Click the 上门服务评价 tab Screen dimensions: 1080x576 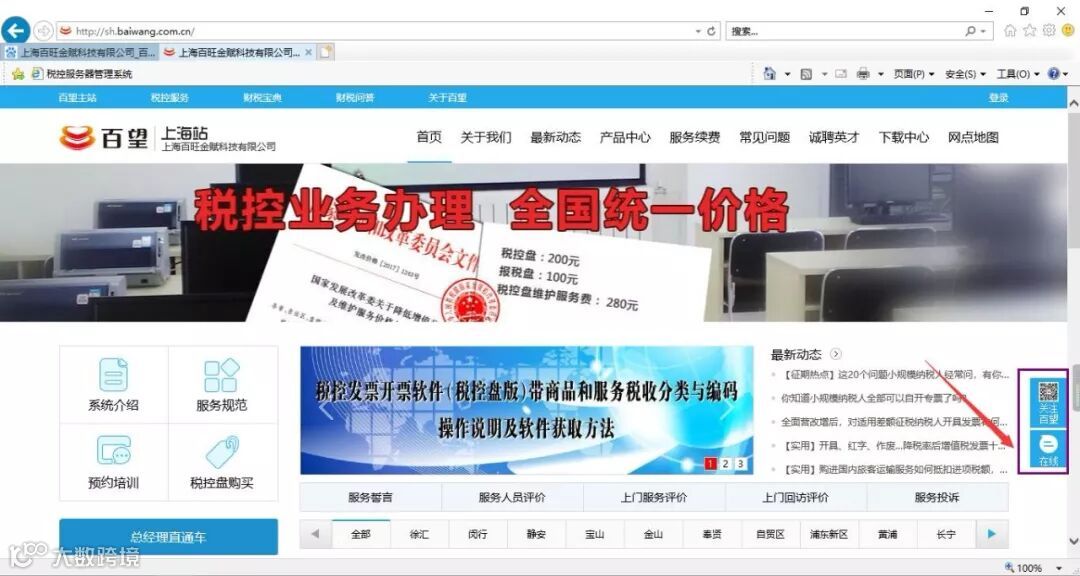pyautogui.click(x=654, y=497)
